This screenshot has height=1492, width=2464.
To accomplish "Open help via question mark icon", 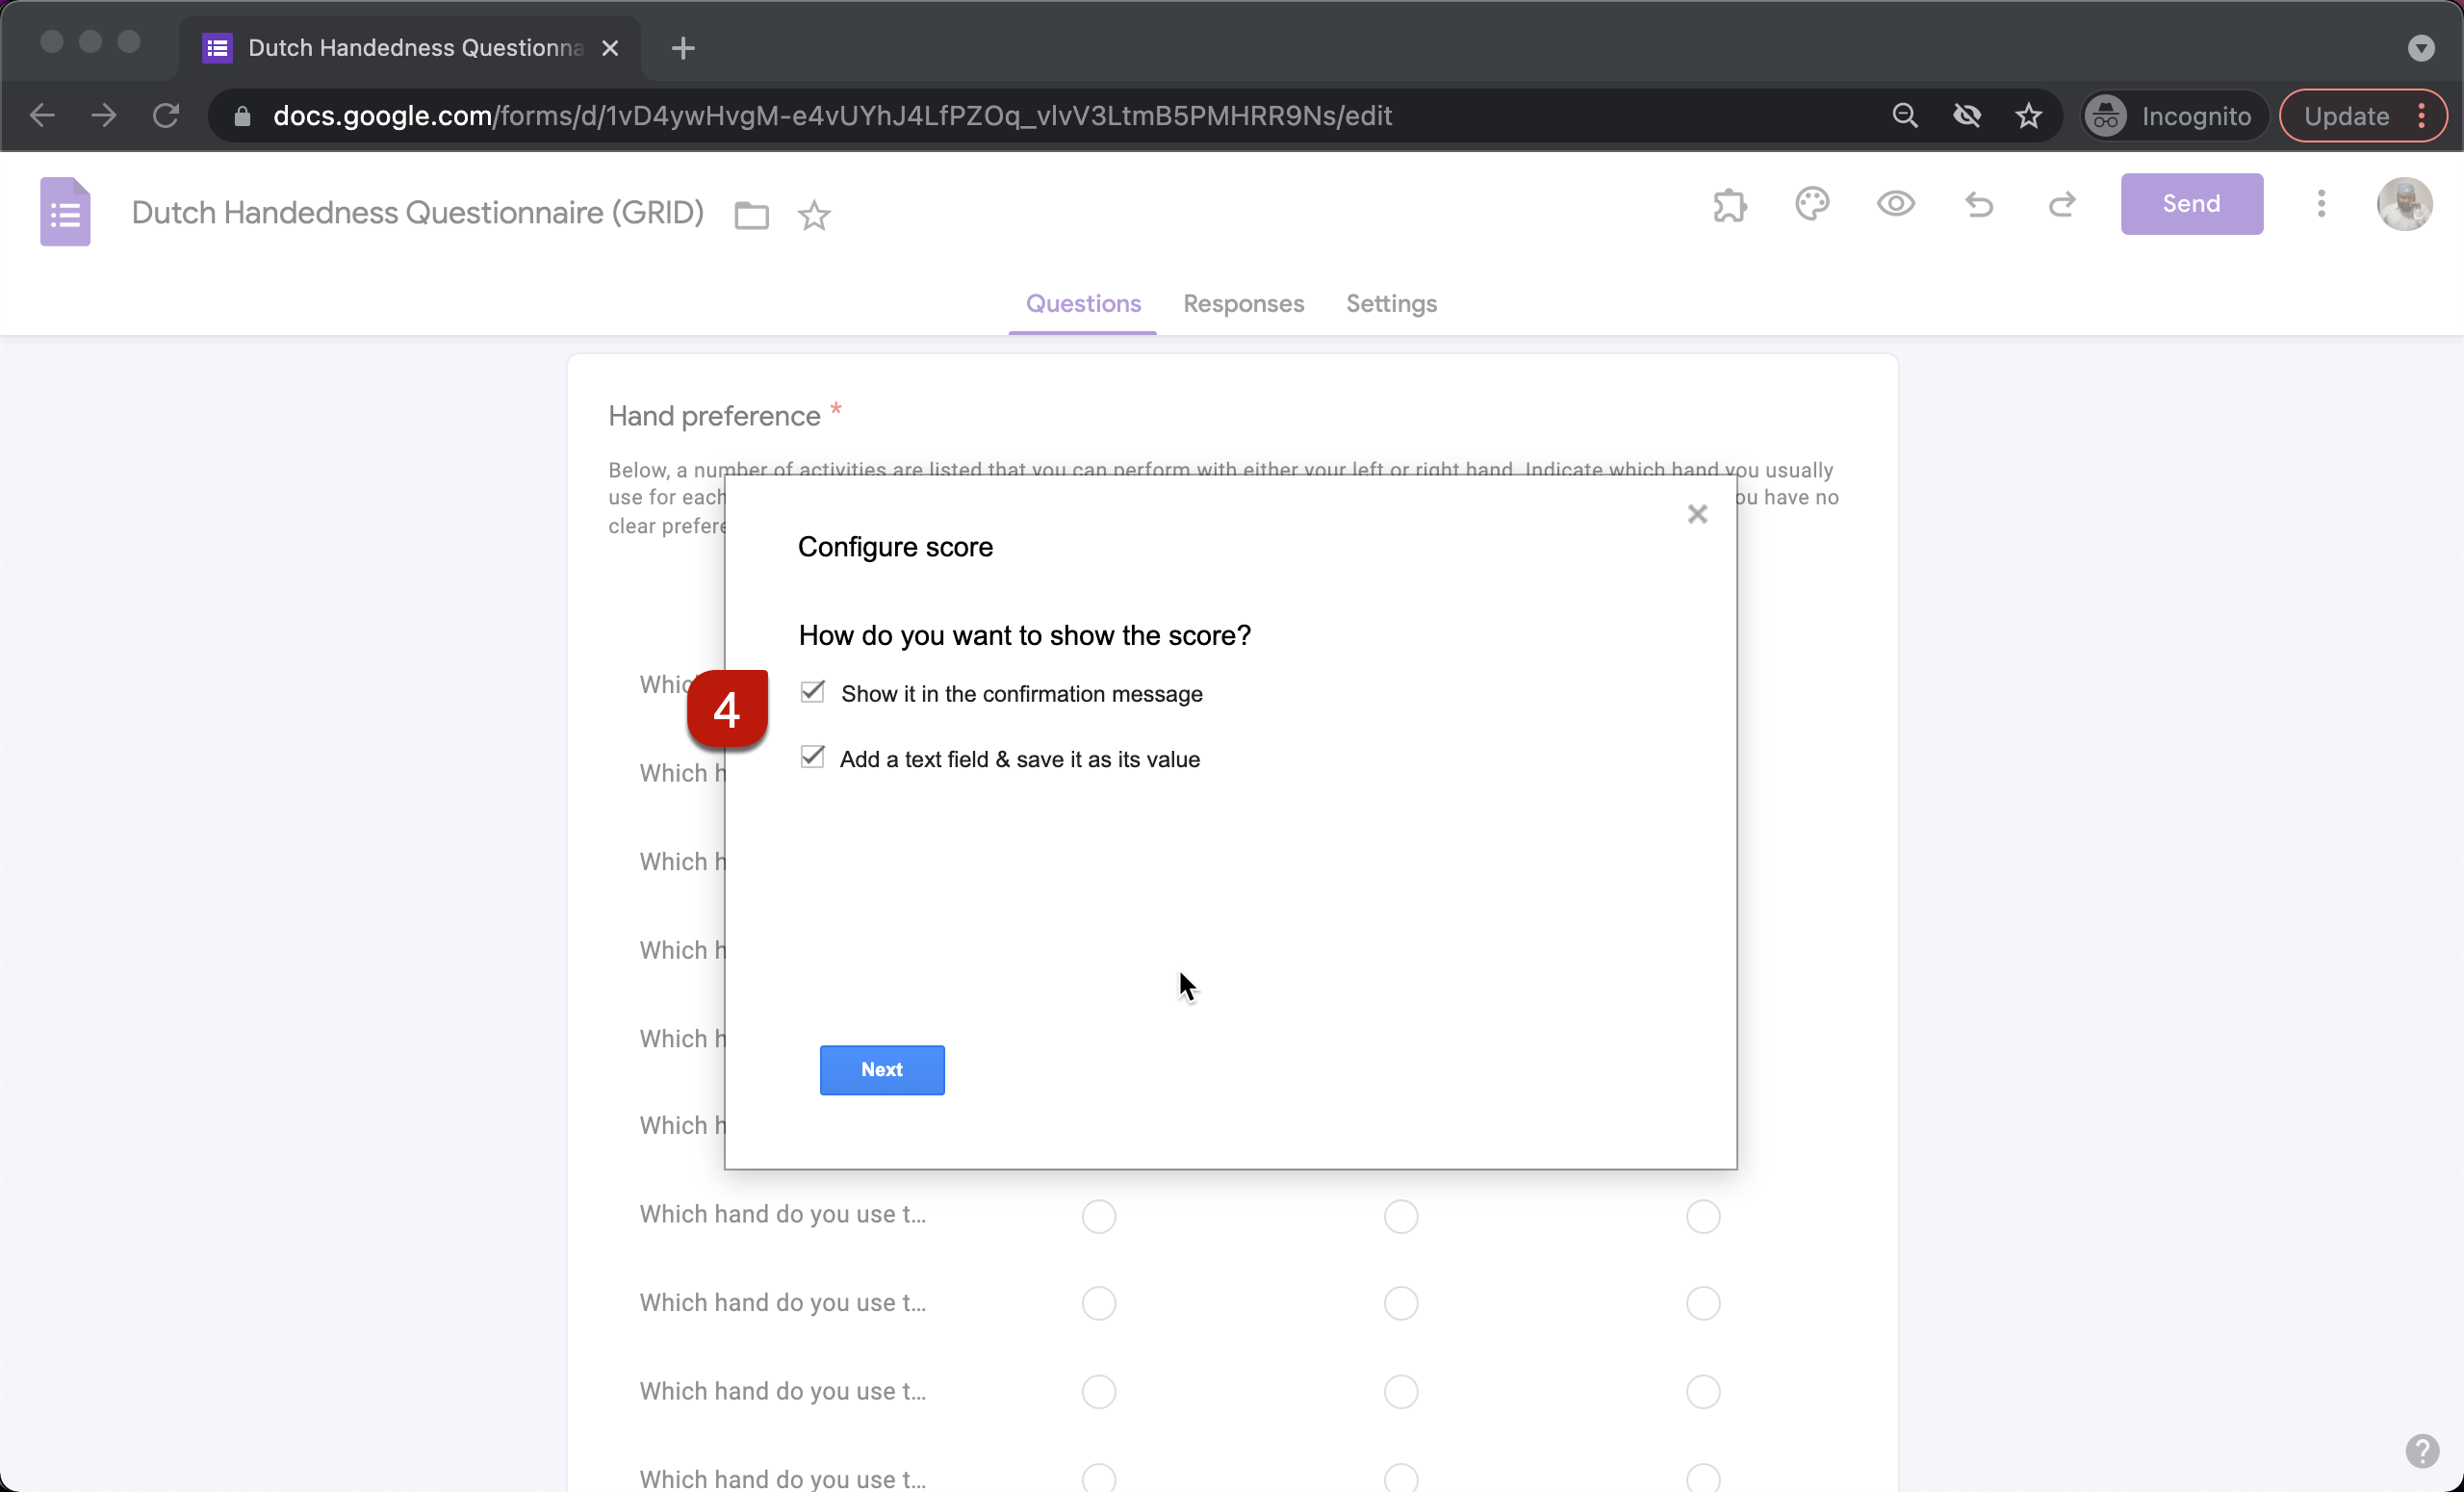I will coord(2424,1450).
